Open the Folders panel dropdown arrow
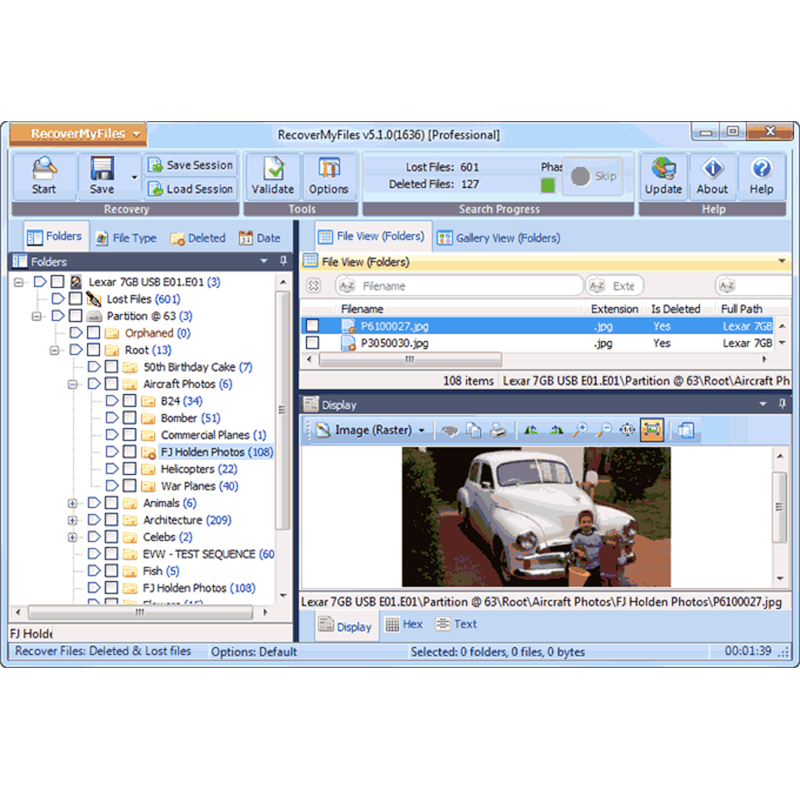Image resolution: width=800 pixels, height=800 pixels. tap(264, 261)
